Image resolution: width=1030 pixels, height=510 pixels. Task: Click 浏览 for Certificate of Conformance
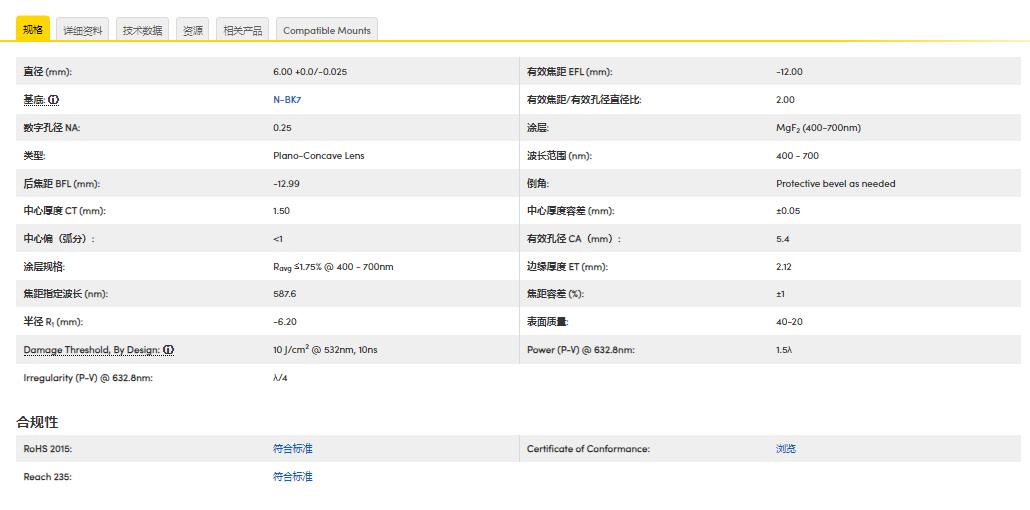[x=786, y=449]
